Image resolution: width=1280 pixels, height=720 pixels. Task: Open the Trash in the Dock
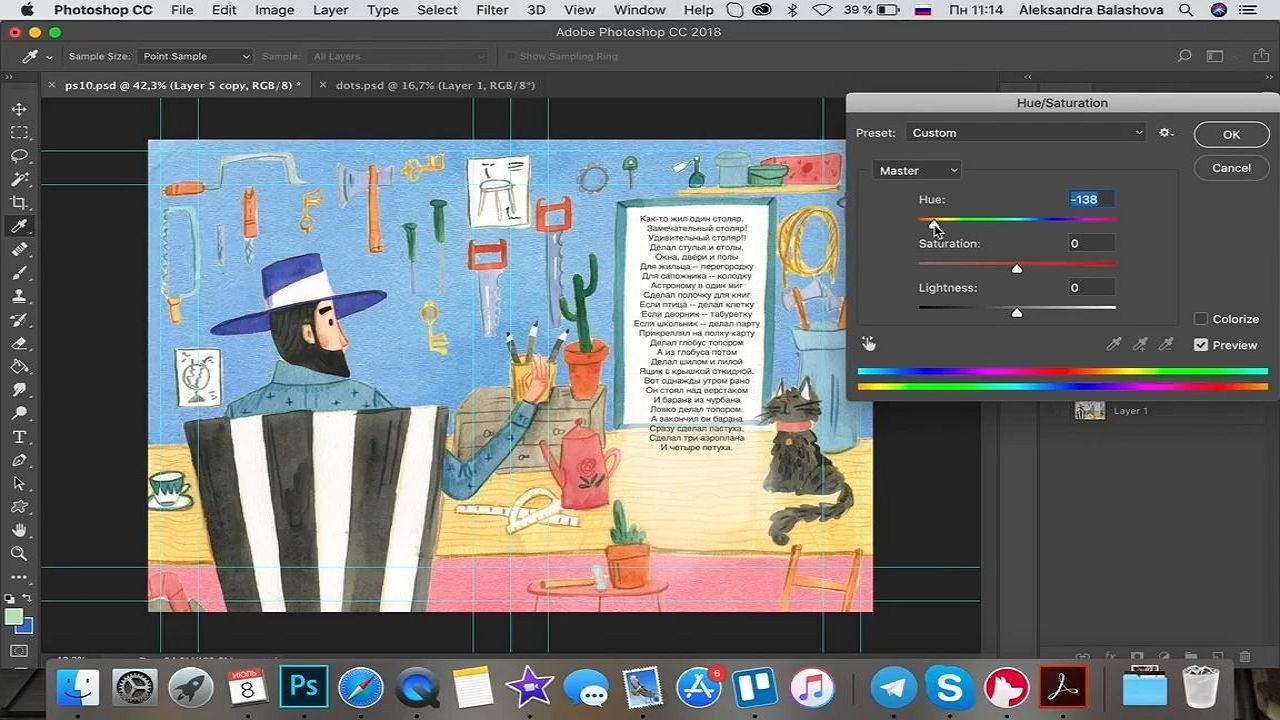[x=1200, y=687]
